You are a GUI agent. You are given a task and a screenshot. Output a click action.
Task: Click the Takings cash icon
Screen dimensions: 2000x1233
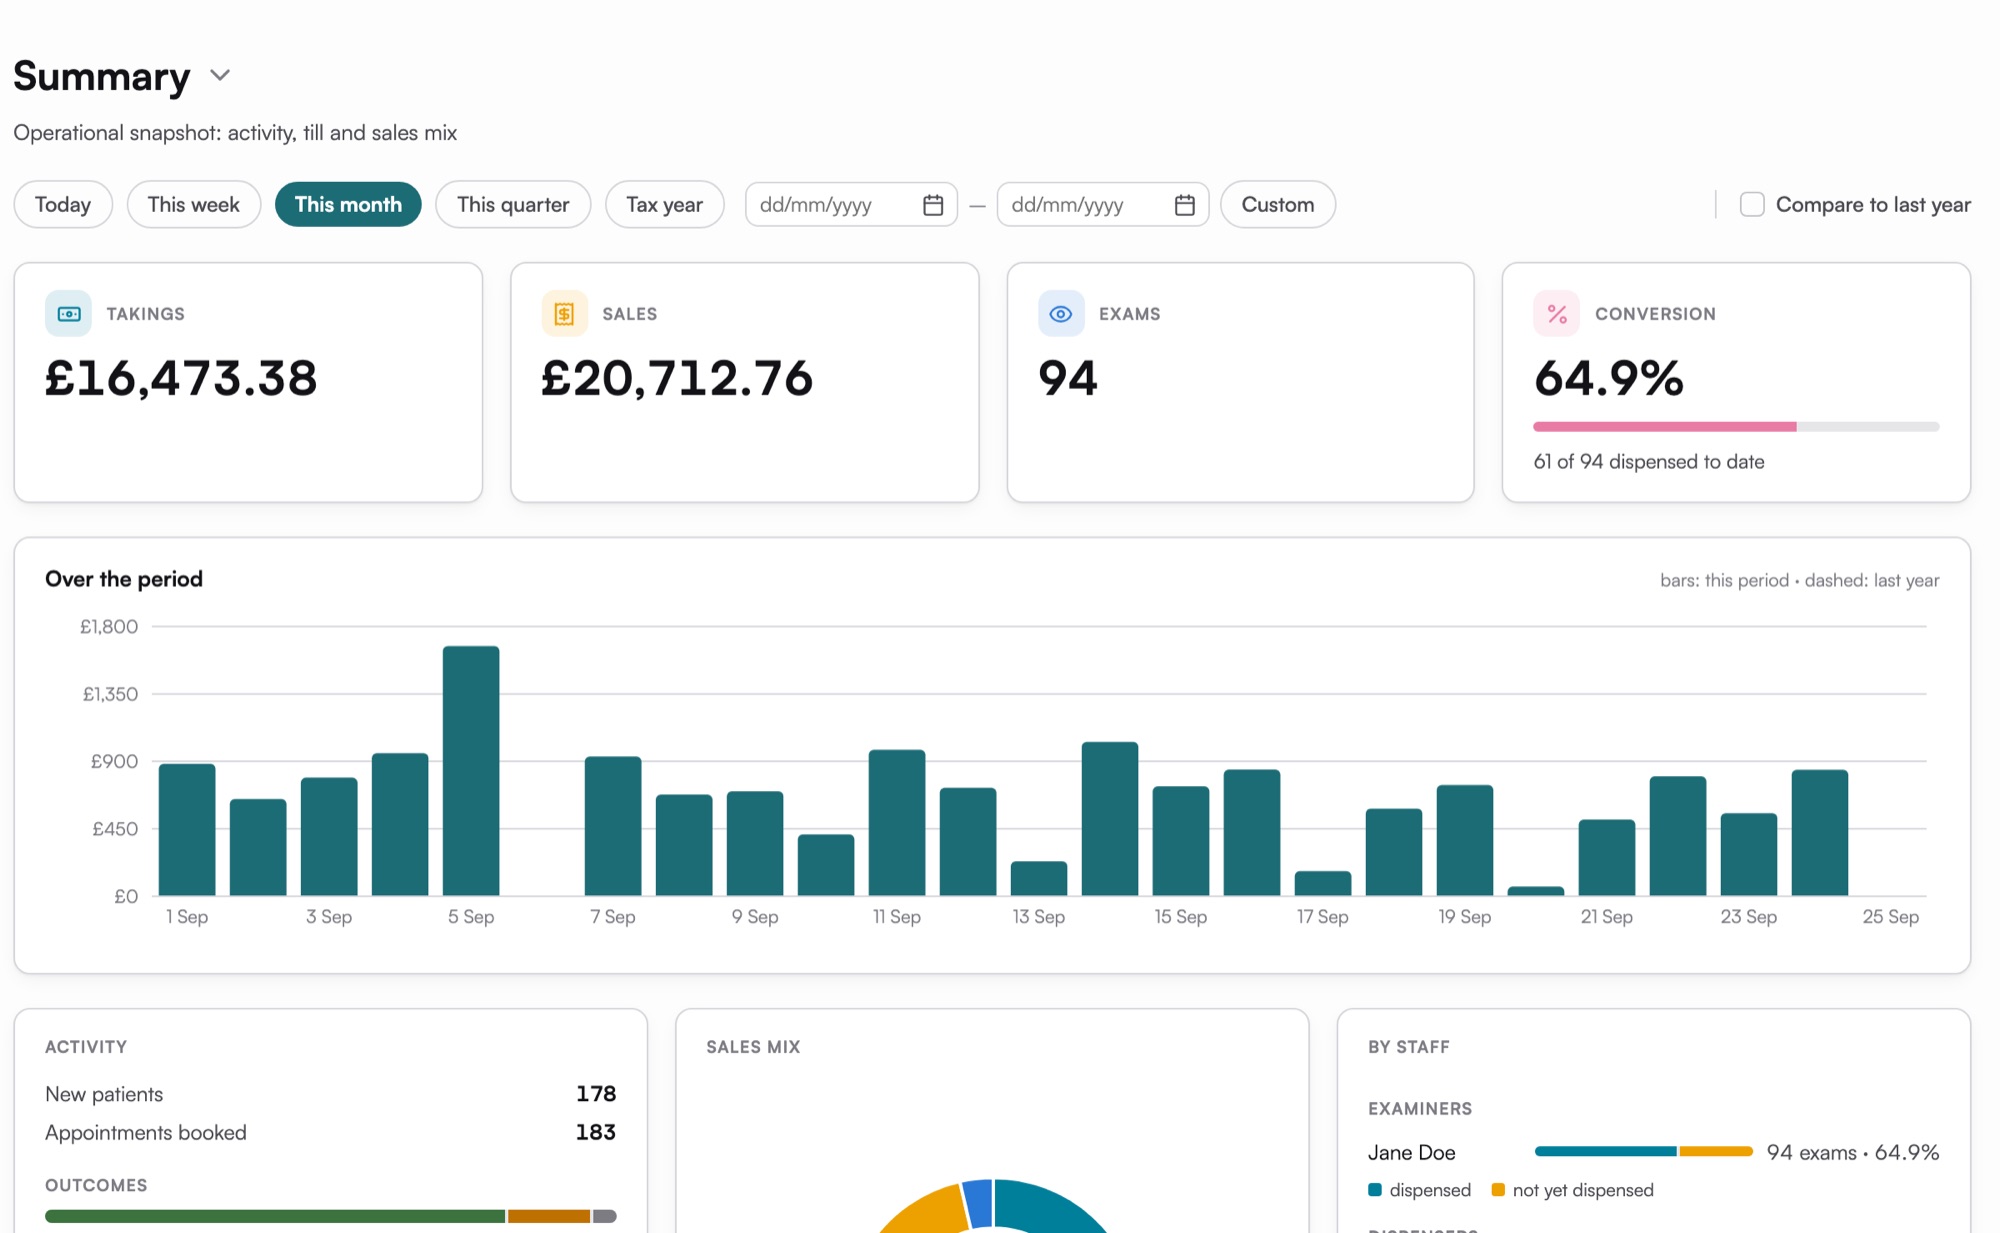coord(68,314)
